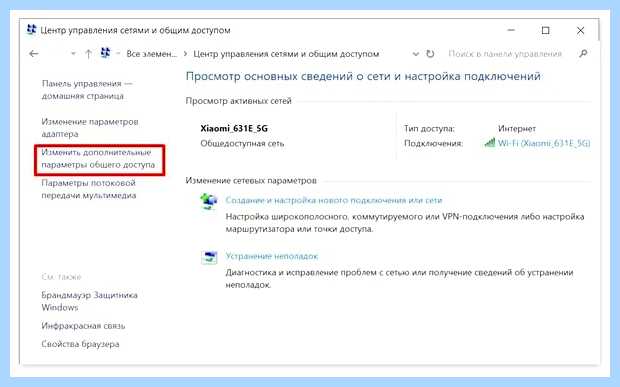Open 'Брандмауэр Защитника Windows' link
The width and height of the screenshot is (620, 387).
[89, 301]
